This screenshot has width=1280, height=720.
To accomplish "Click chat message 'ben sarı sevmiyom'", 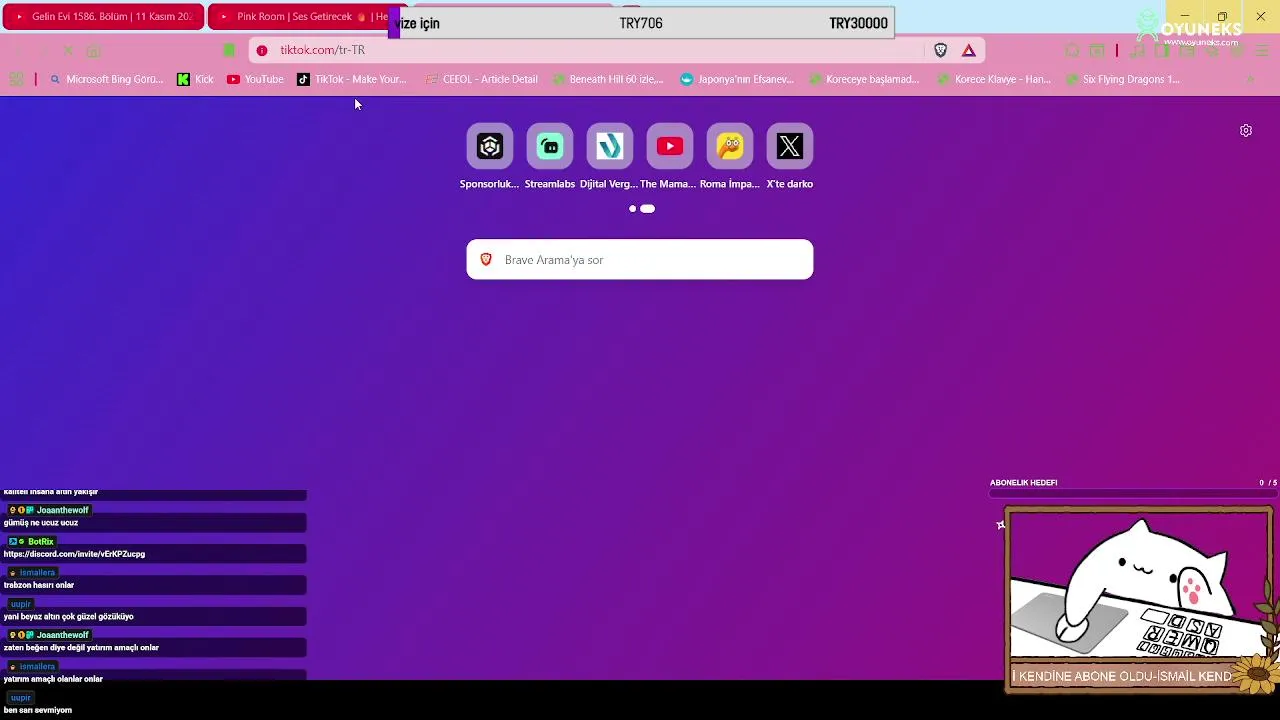I will coord(38,710).
